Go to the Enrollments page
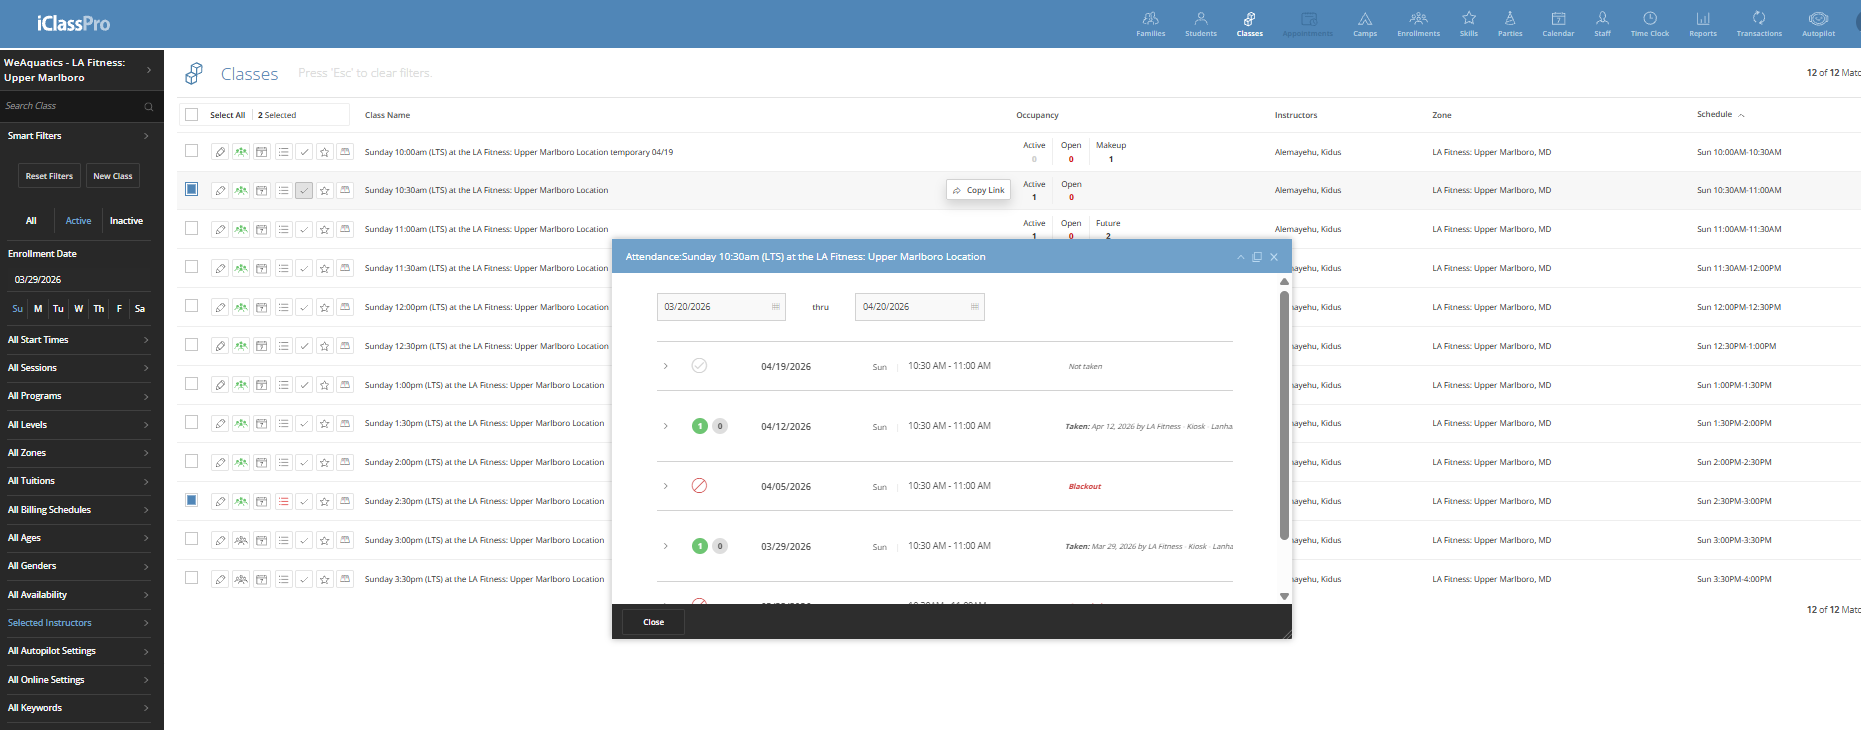Screen dimensions: 1861x730 pyautogui.click(x=1418, y=24)
